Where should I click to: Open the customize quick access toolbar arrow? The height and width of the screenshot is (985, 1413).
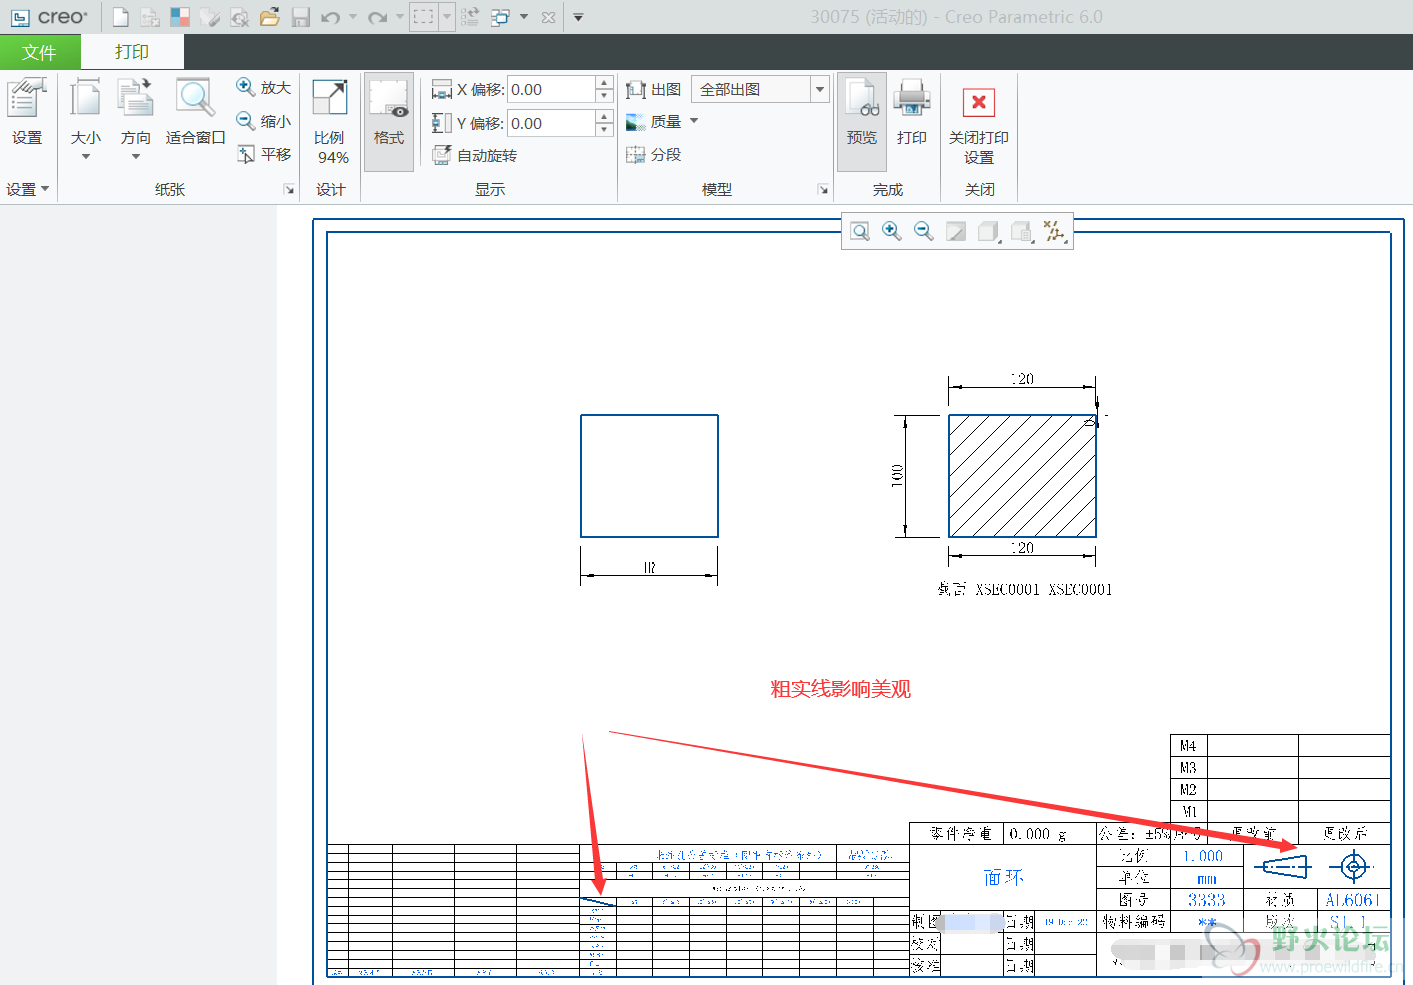point(578,17)
